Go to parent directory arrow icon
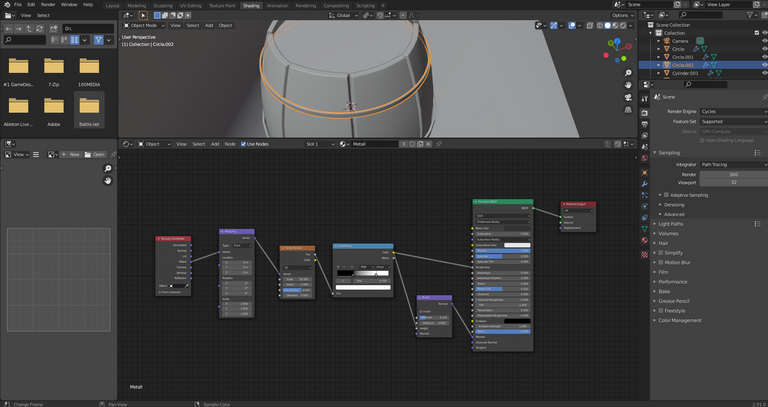 click(31, 28)
